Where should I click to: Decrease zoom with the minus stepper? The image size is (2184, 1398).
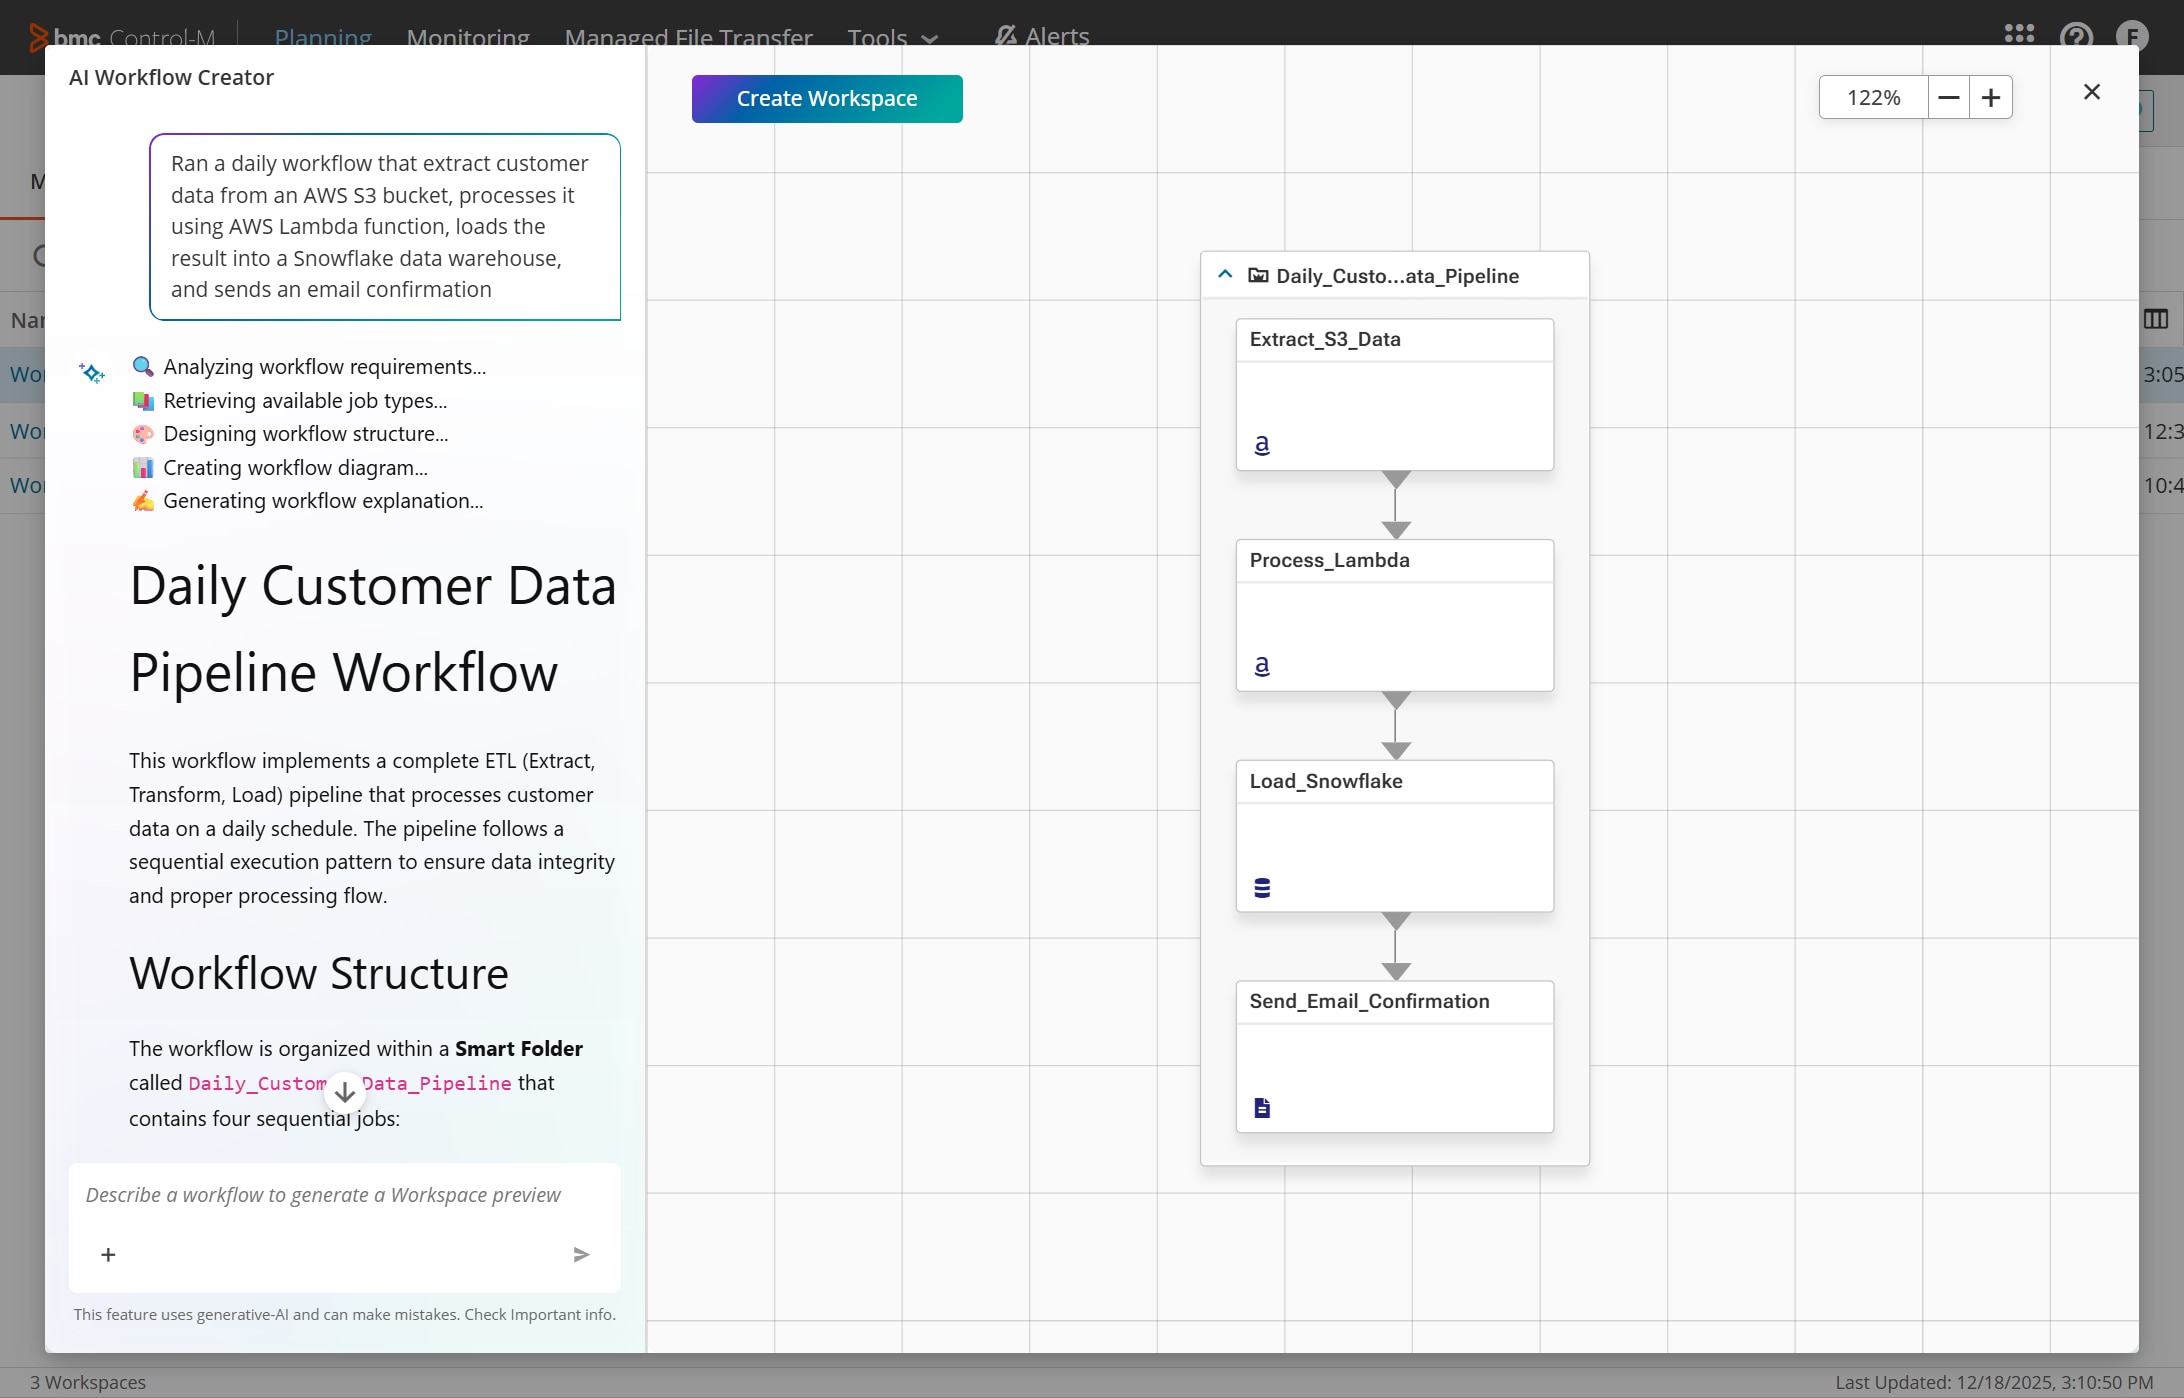pos(1948,97)
